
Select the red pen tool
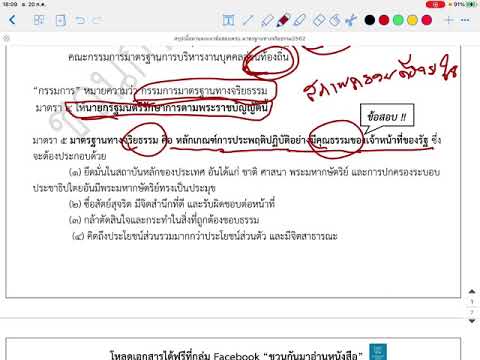coord(283,20)
